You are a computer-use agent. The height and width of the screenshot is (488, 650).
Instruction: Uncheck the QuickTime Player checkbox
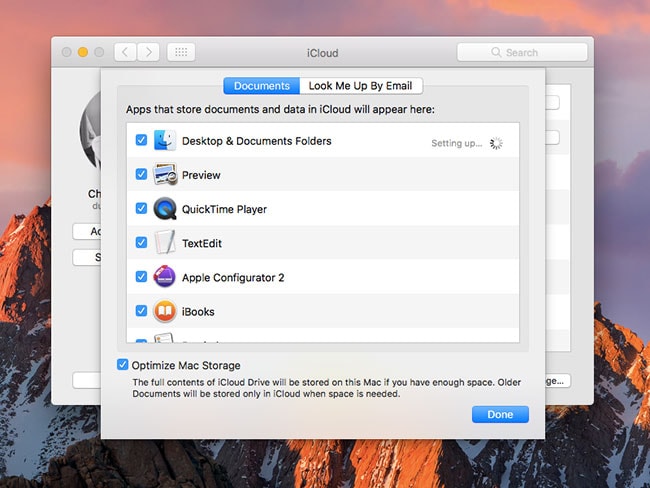(x=141, y=208)
